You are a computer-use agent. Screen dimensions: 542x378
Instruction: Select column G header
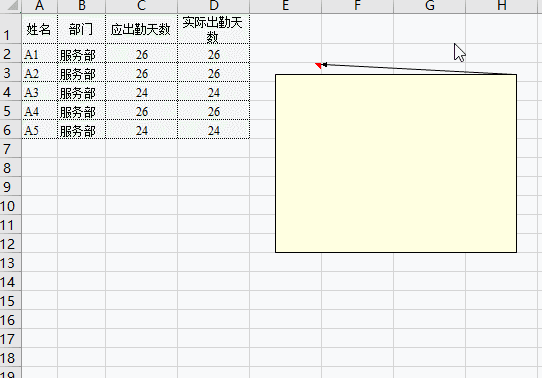tap(430, 6)
